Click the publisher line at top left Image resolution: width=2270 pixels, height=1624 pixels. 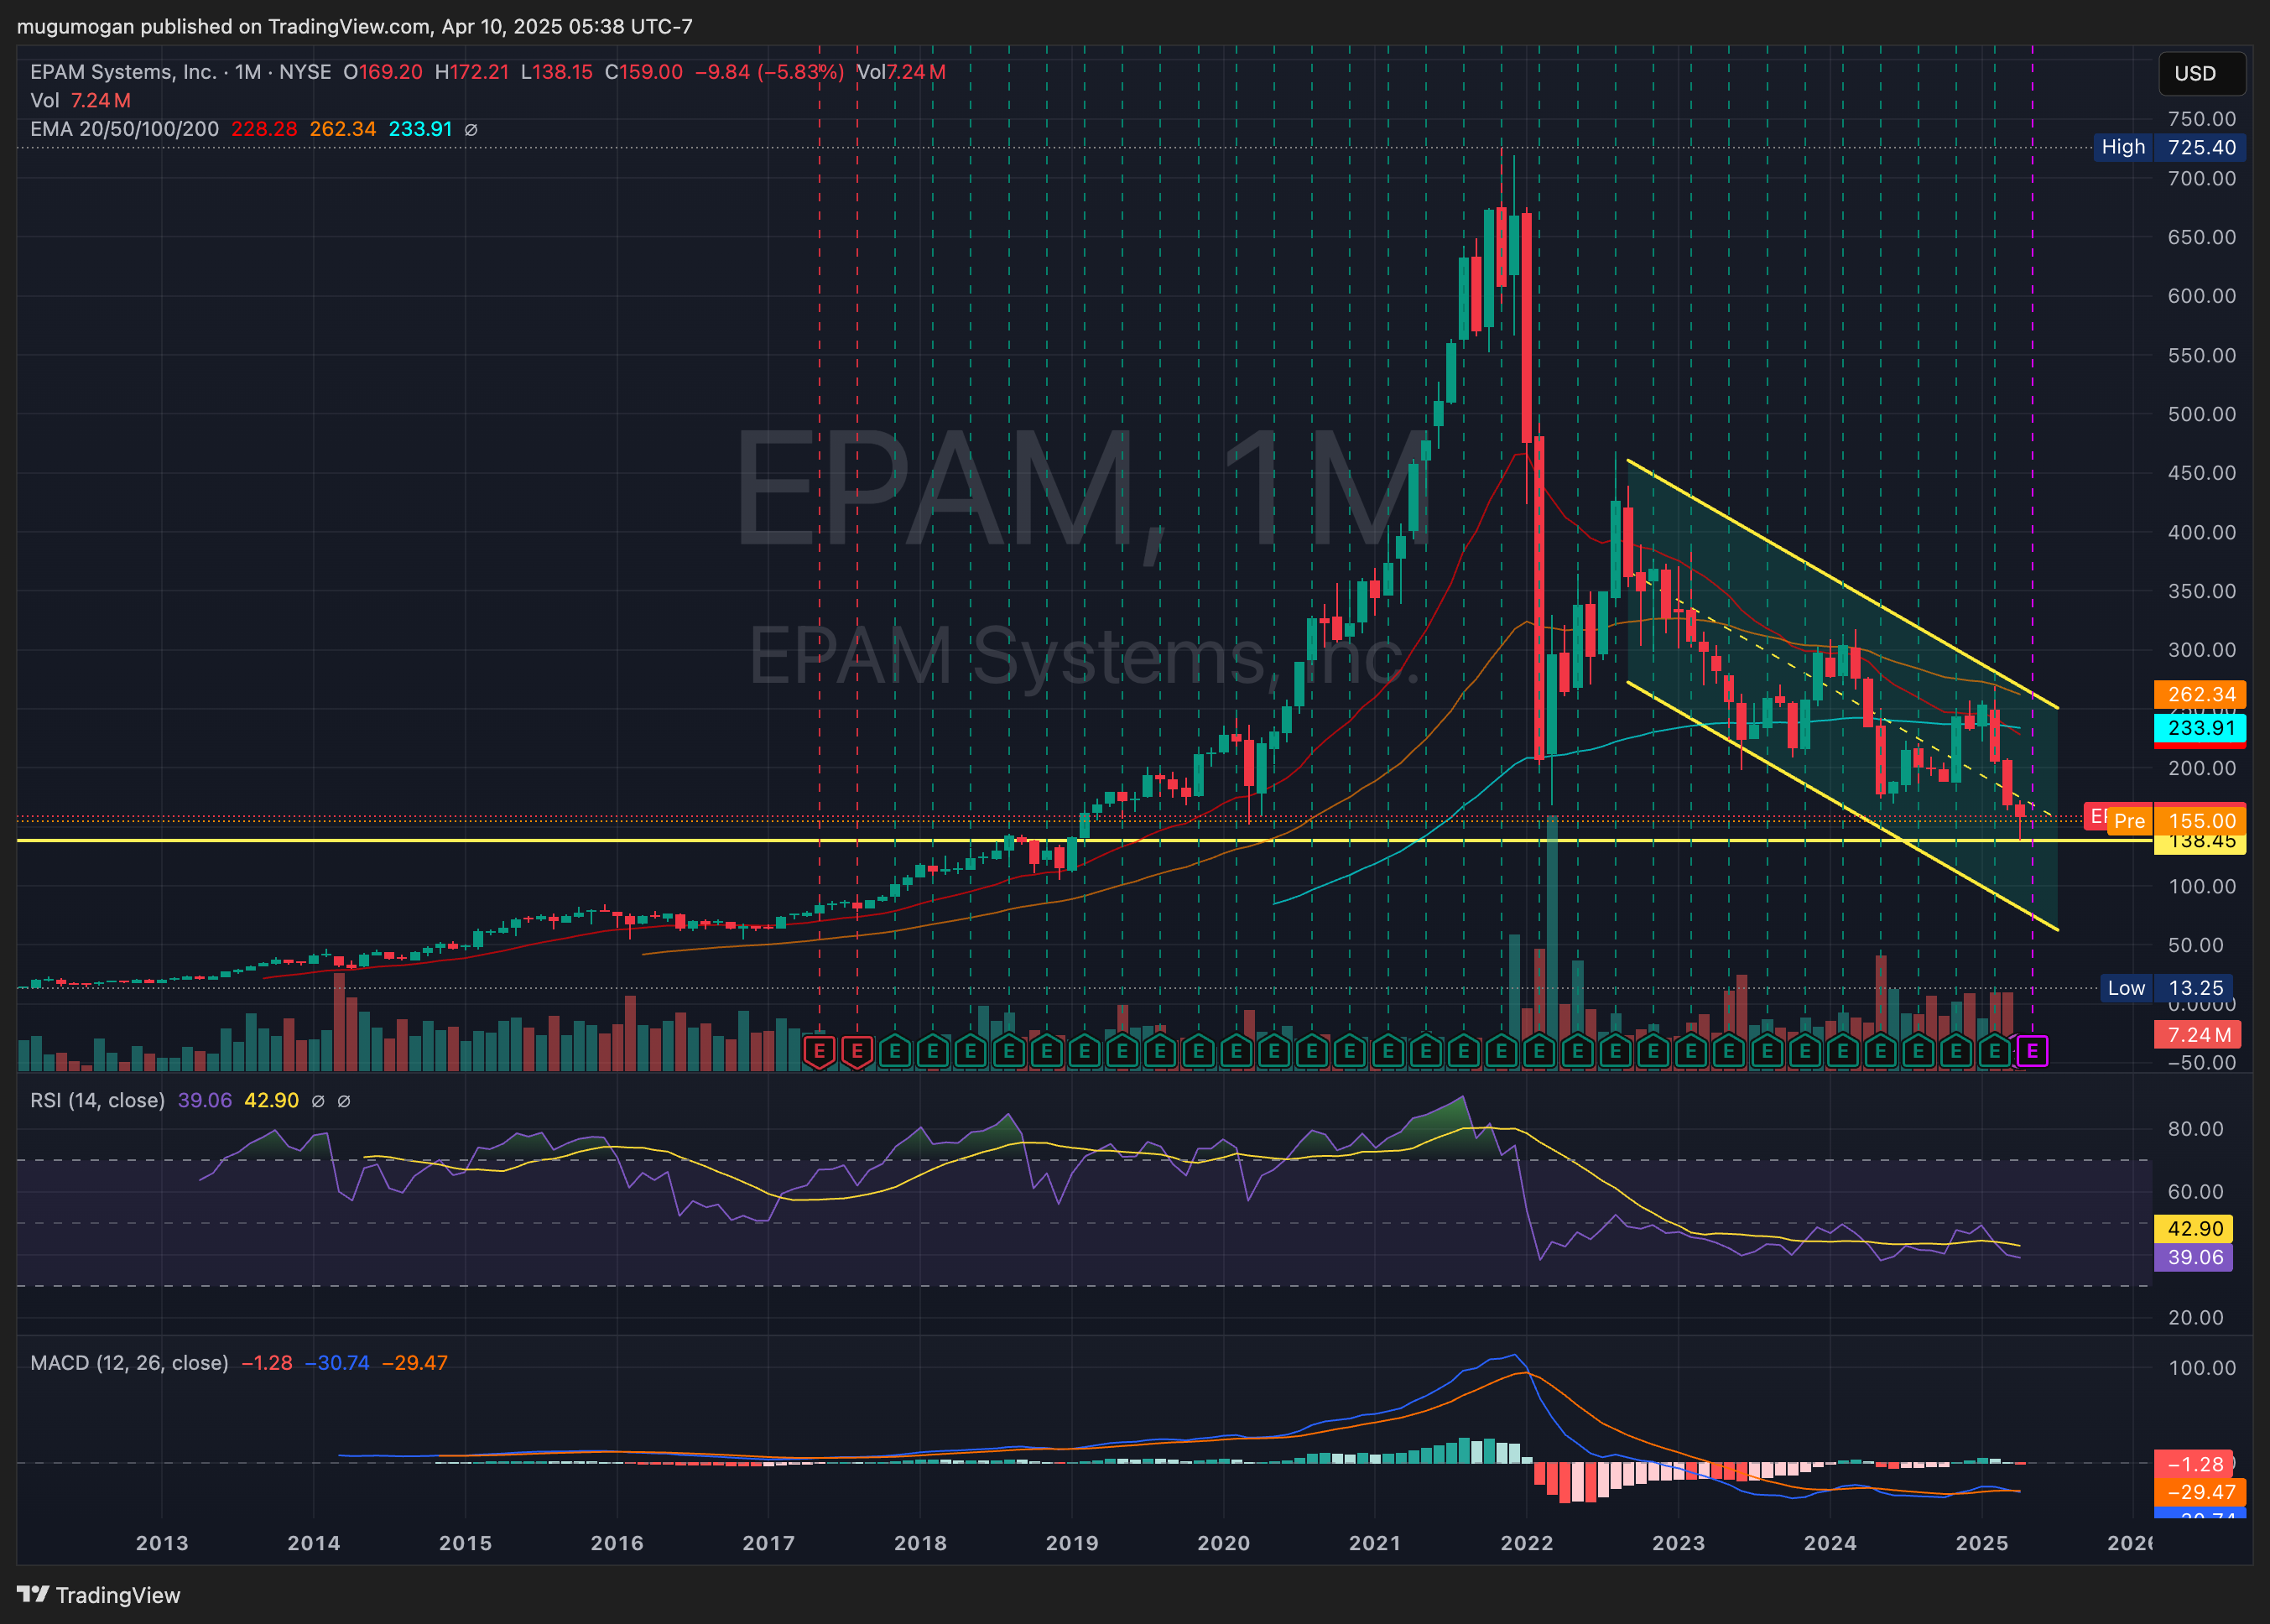click(x=354, y=26)
